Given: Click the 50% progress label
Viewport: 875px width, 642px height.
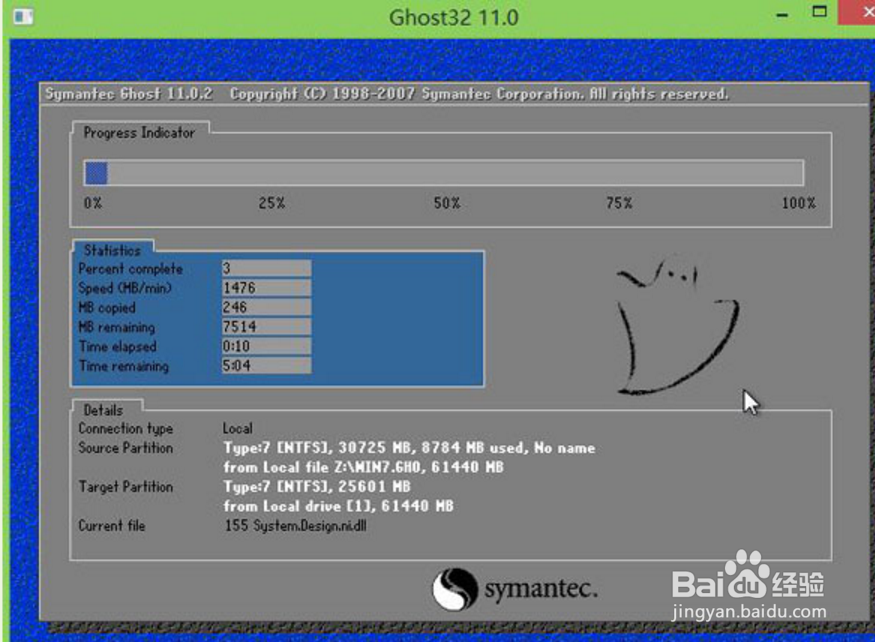Looking at the screenshot, I should (x=448, y=203).
